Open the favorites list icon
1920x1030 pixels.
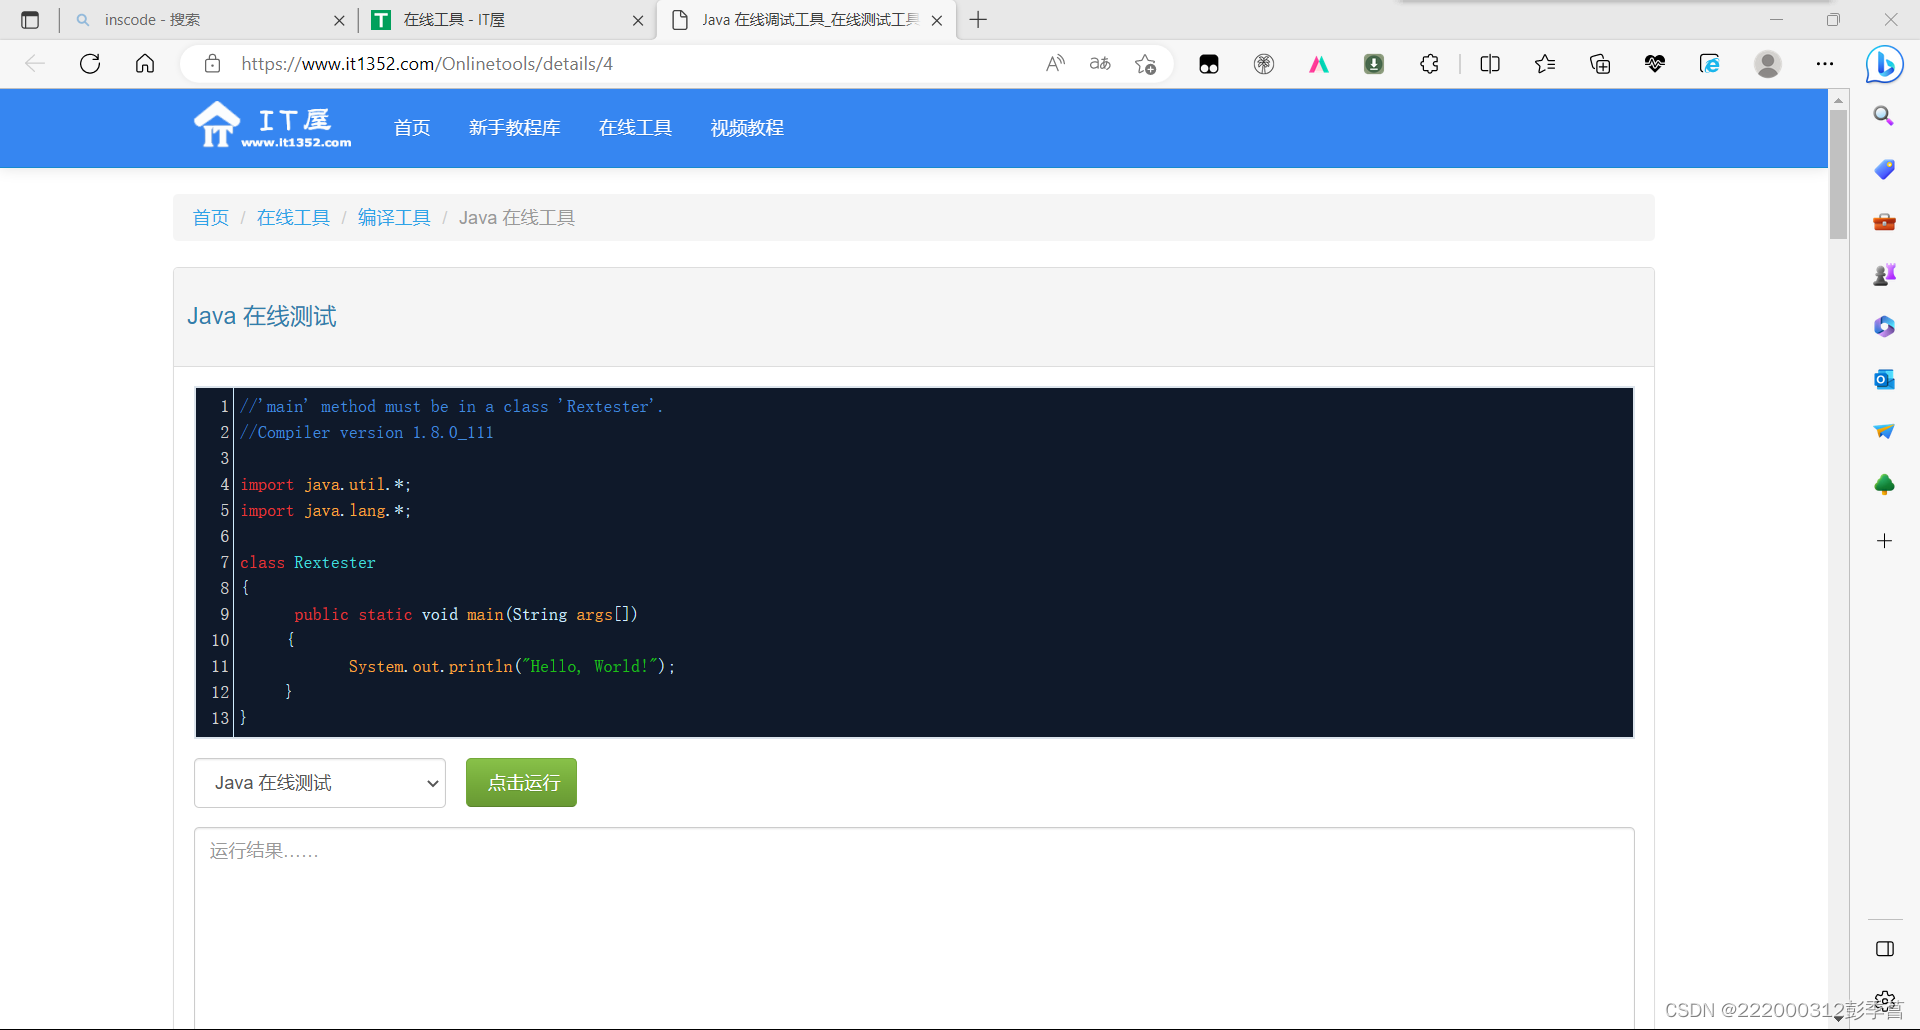(x=1545, y=64)
